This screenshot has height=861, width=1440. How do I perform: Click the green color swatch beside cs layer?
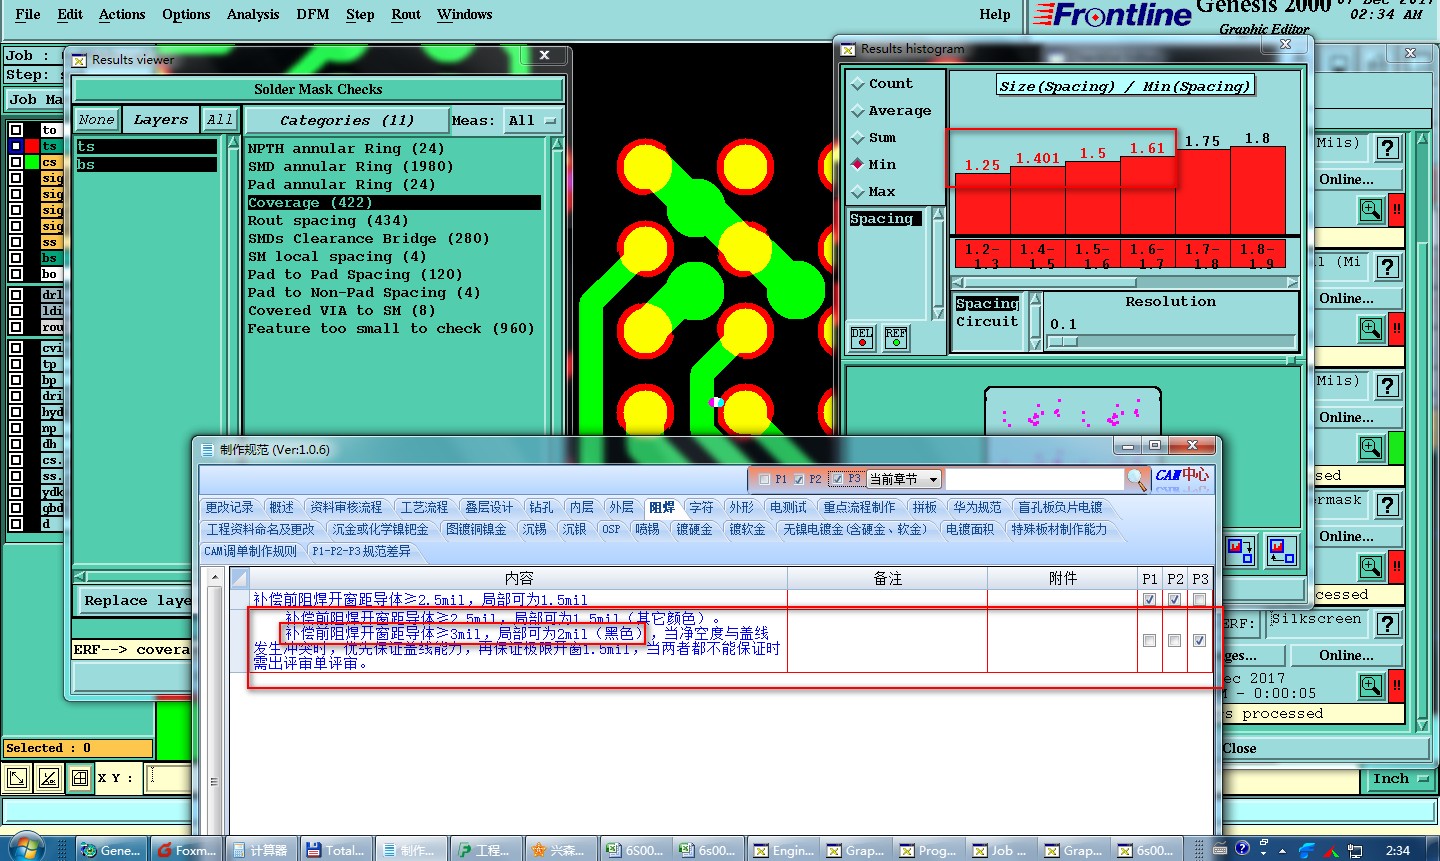[32, 162]
